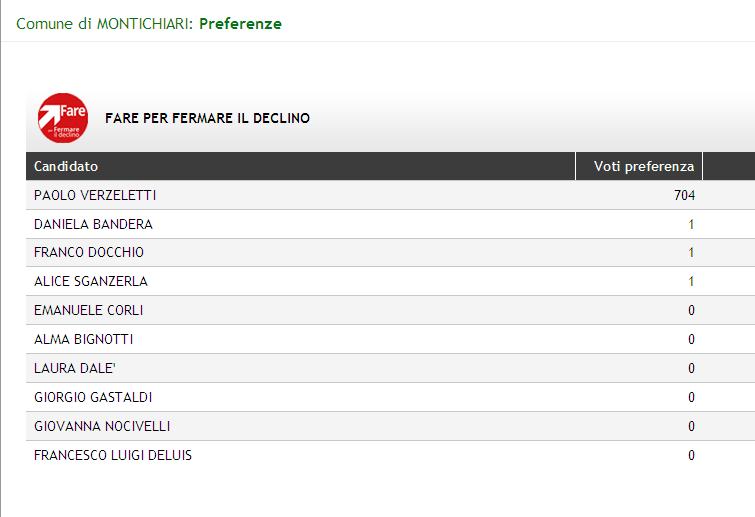This screenshot has height=517, width=755.
Task: Click on Alice Sganzerla's name
Action: click(90, 282)
